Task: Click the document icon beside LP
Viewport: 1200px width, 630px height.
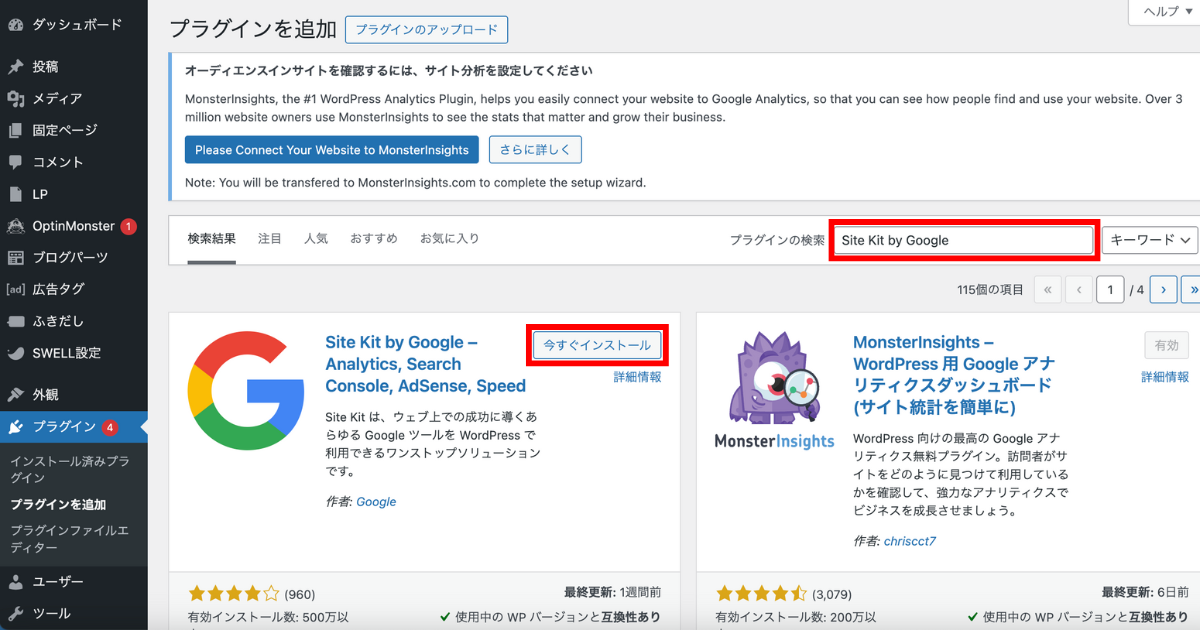Action: (x=16, y=194)
